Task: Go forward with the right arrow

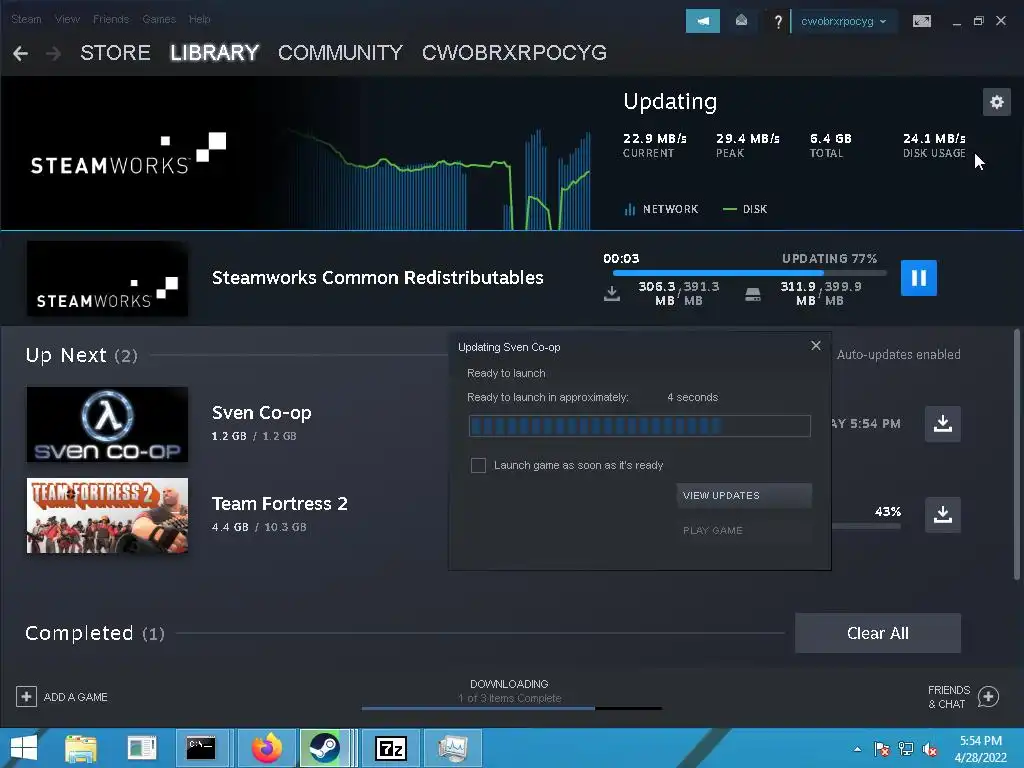Action: click(x=54, y=53)
